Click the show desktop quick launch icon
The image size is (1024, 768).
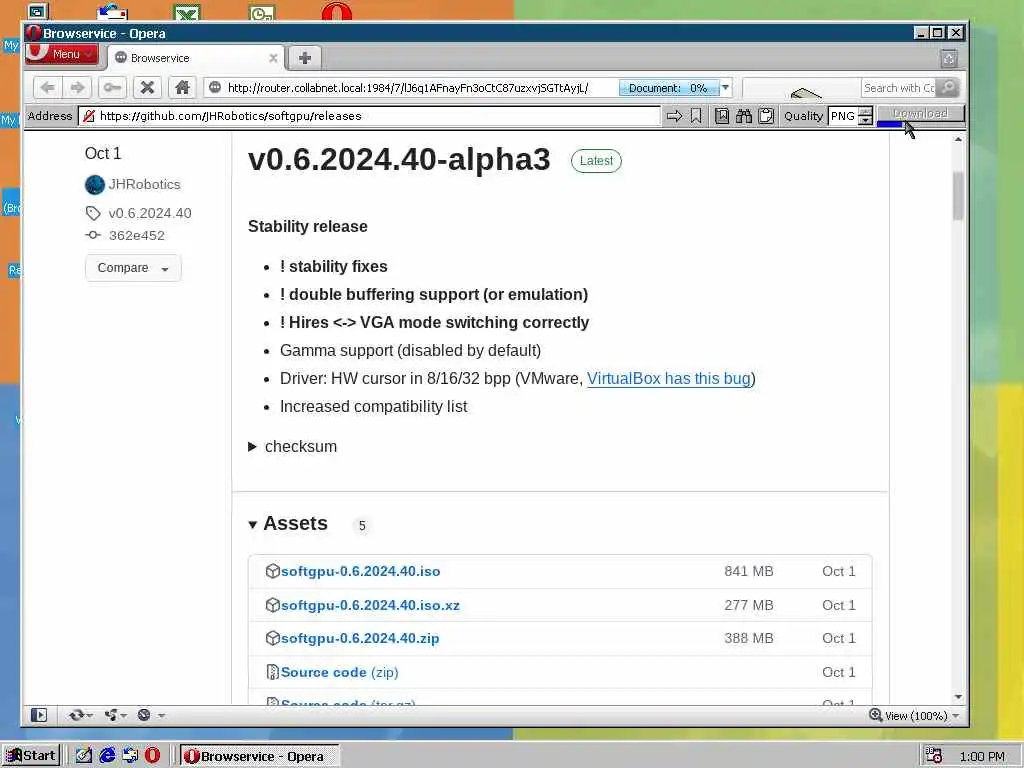[x=84, y=756]
